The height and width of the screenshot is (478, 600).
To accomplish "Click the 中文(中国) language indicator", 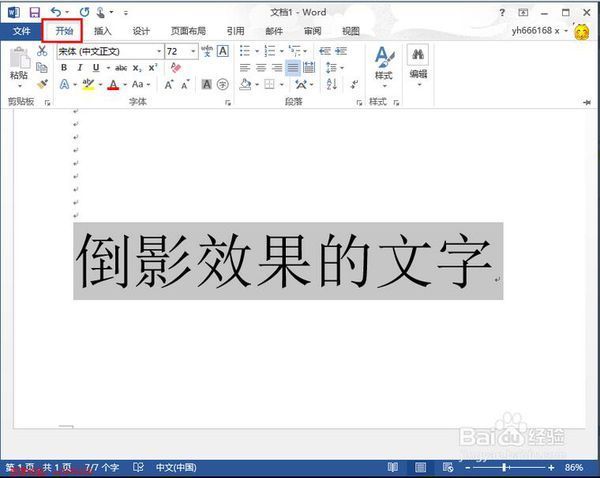I will click(176, 467).
